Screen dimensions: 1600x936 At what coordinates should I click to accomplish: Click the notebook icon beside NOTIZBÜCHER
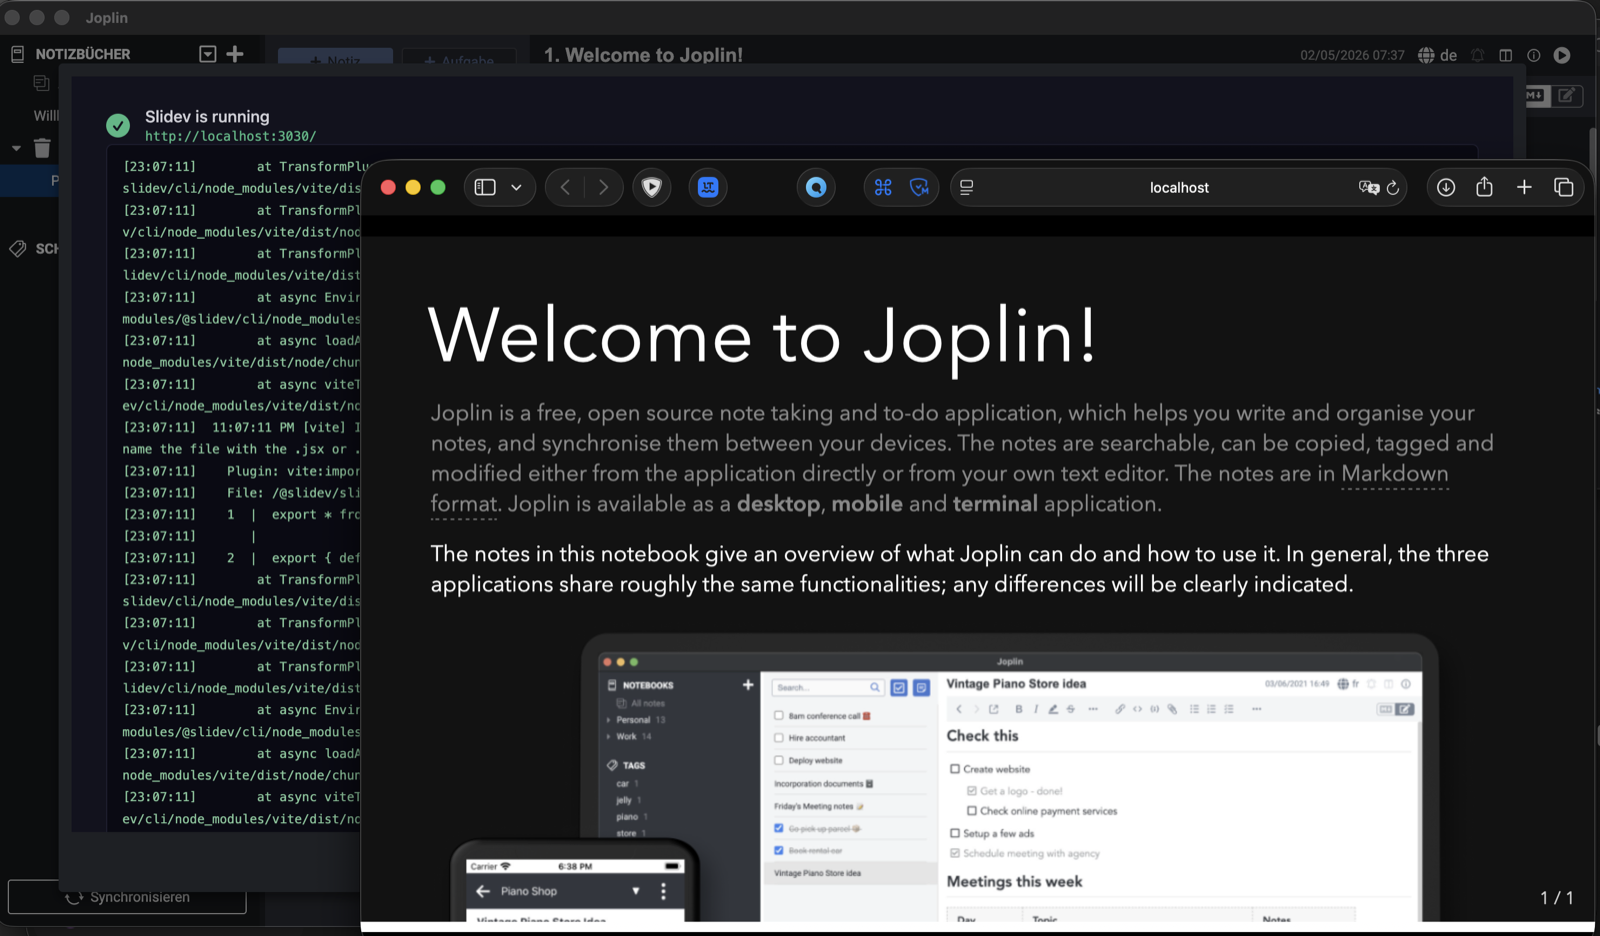17,54
